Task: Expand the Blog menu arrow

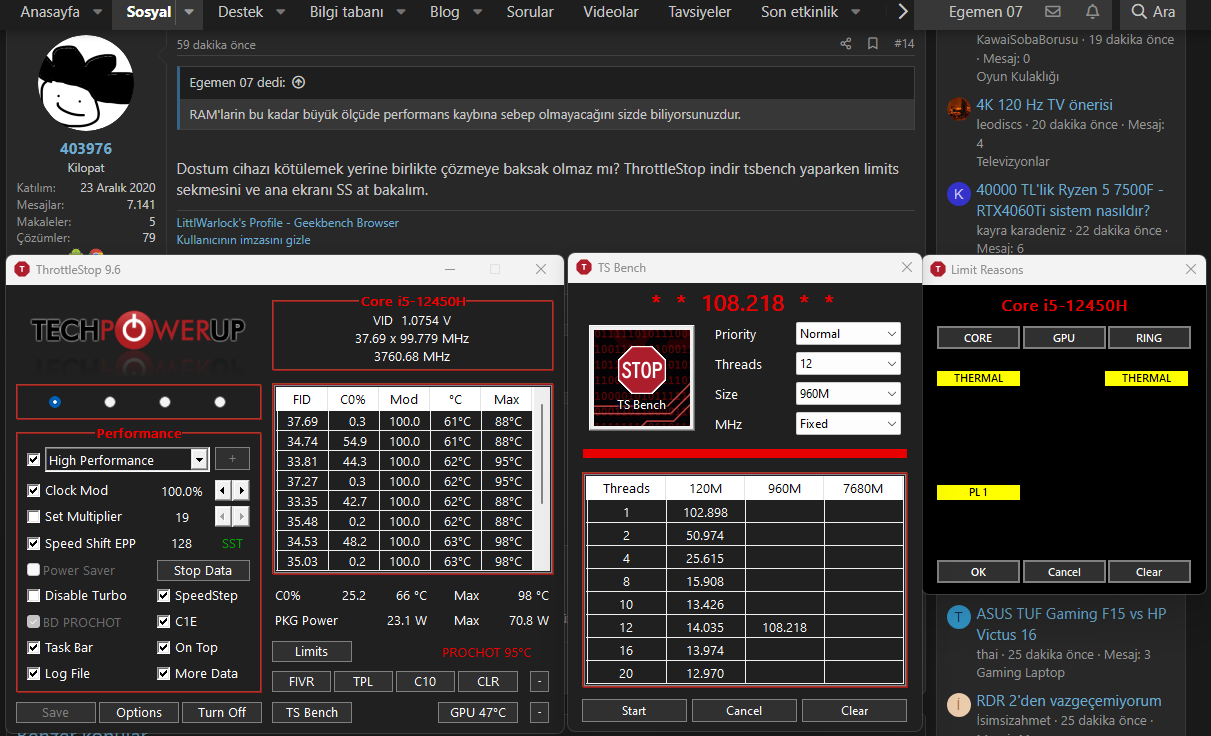Action: (x=478, y=12)
